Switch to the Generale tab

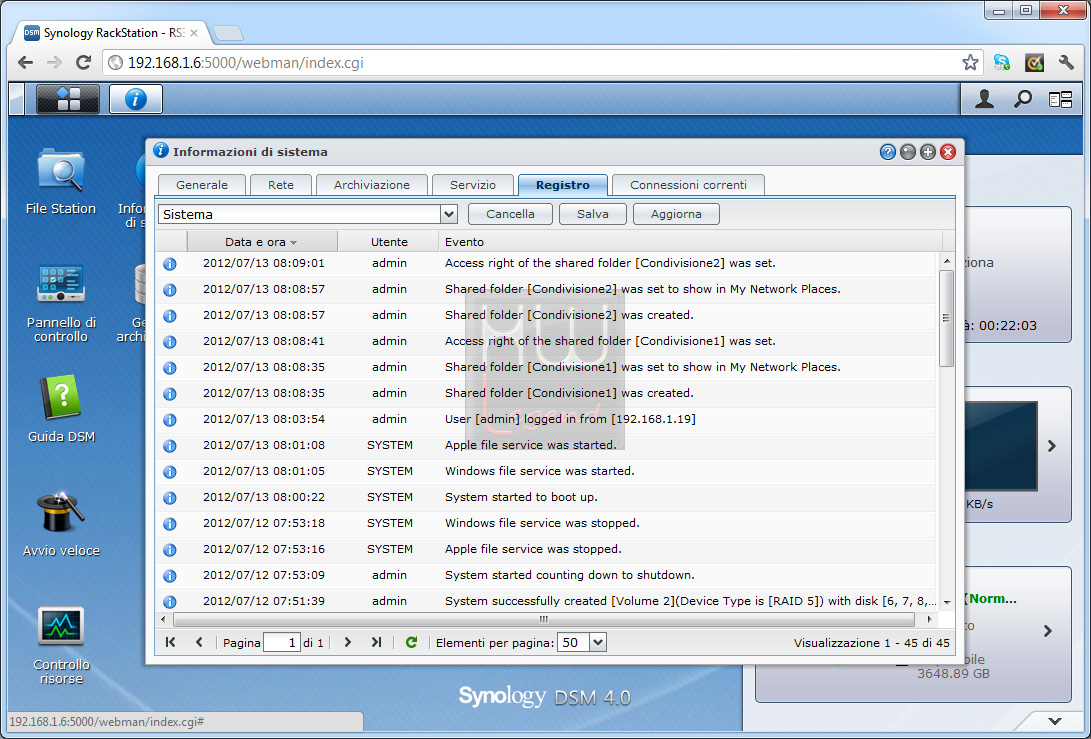click(x=202, y=185)
